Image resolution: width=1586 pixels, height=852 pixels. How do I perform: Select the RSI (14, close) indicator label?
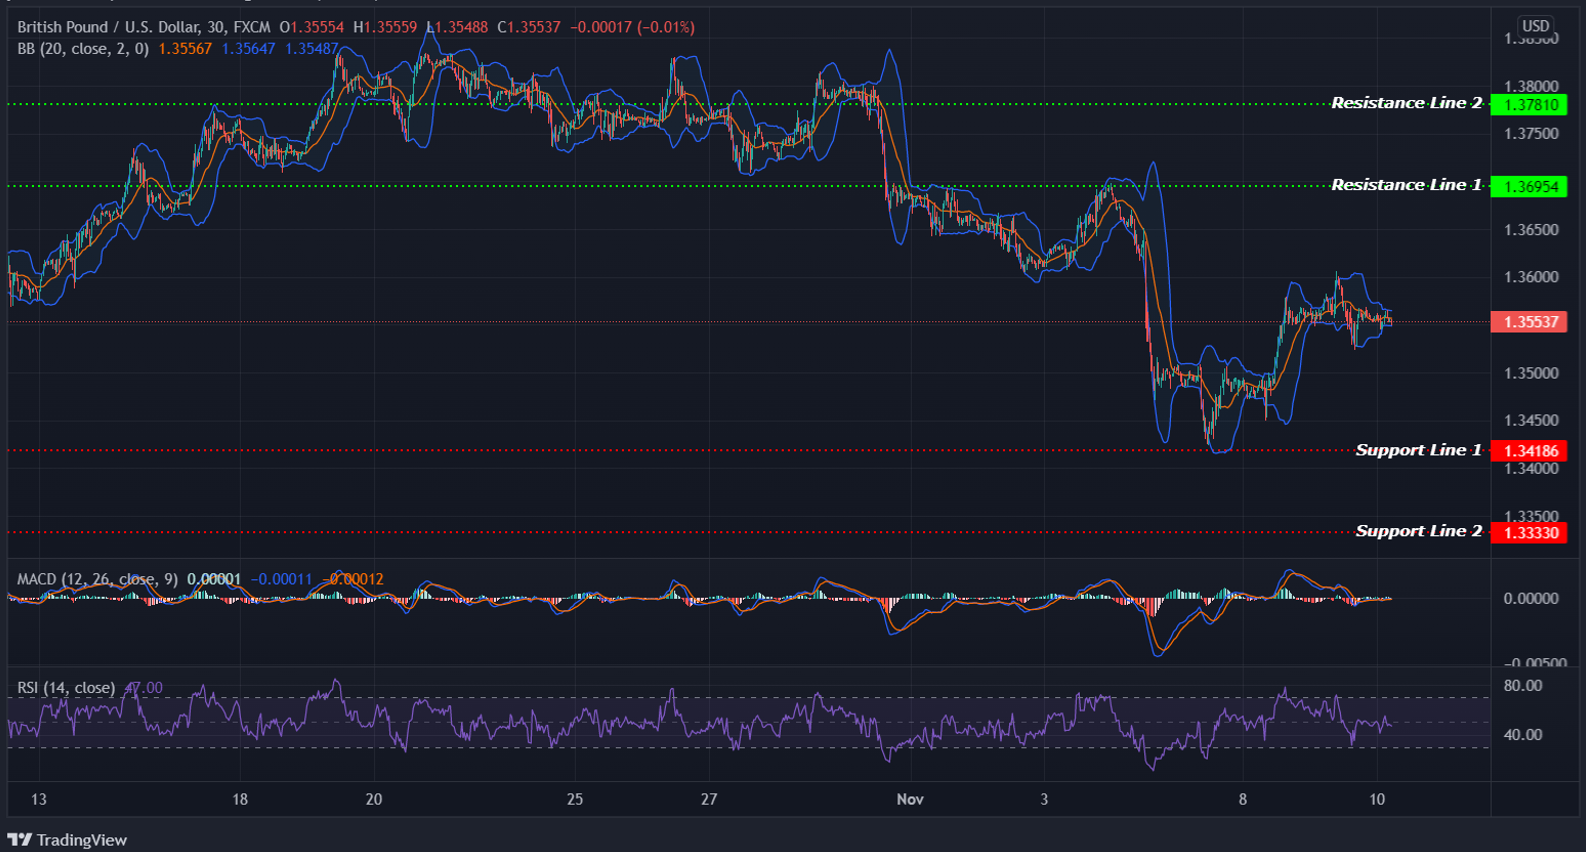(66, 688)
